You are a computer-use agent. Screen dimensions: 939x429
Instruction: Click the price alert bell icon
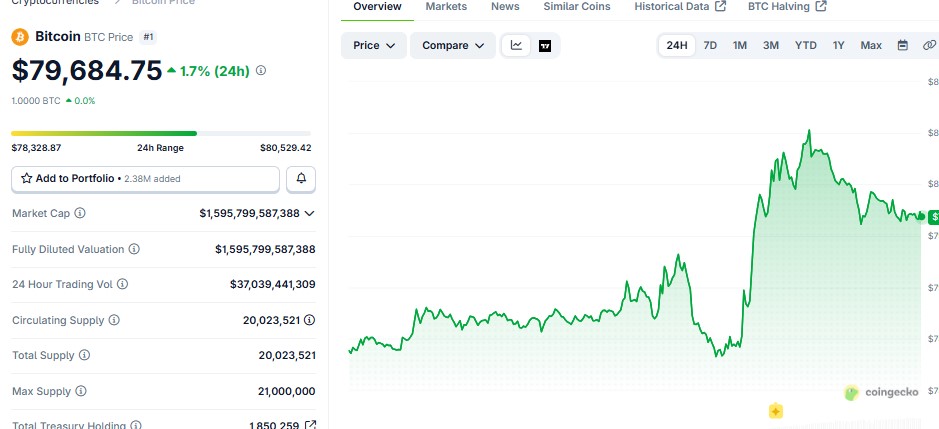pyautogui.click(x=301, y=179)
